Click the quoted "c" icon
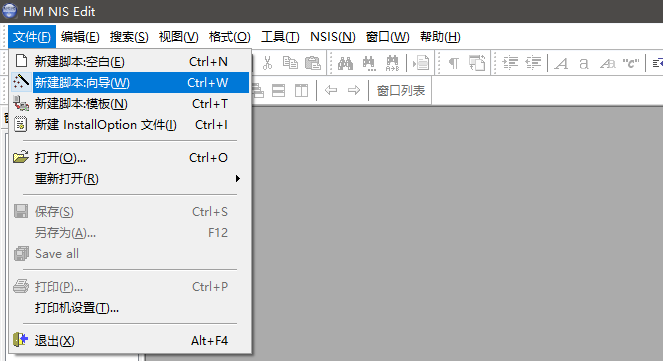The height and width of the screenshot is (361, 663). (630, 63)
